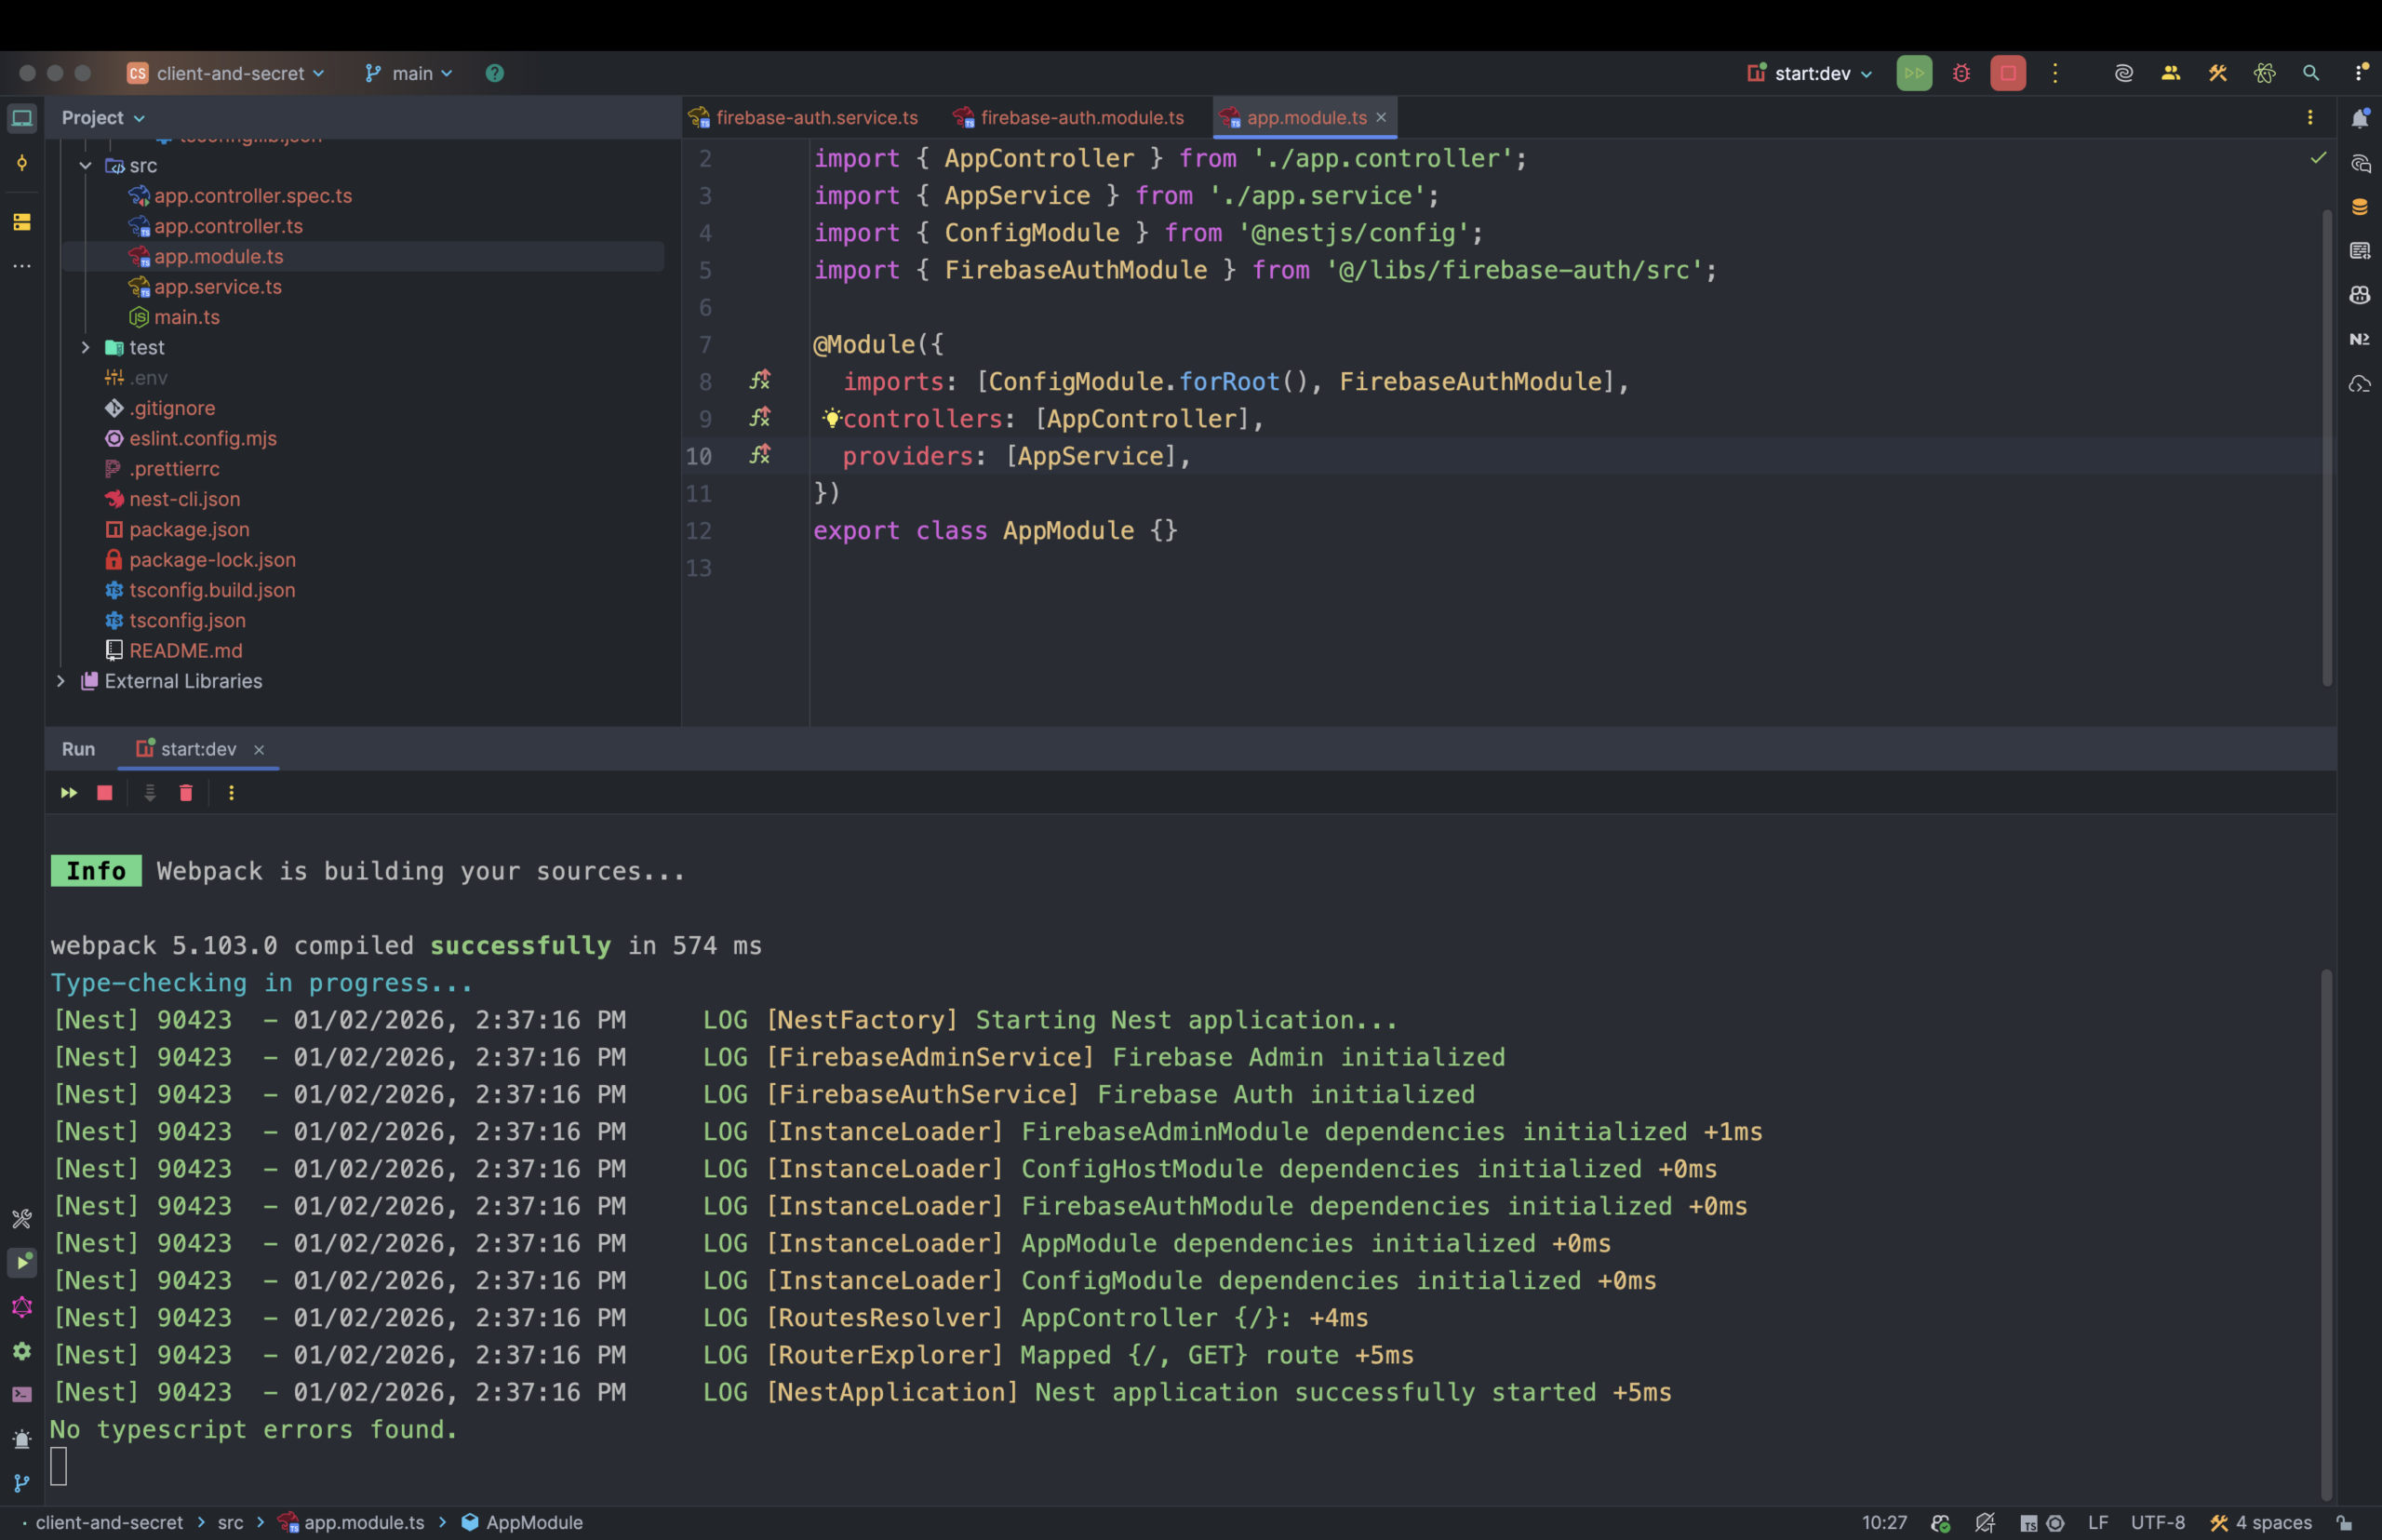
Task: Clear the Run console with trash icon
Action: click(x=186, y=793)
